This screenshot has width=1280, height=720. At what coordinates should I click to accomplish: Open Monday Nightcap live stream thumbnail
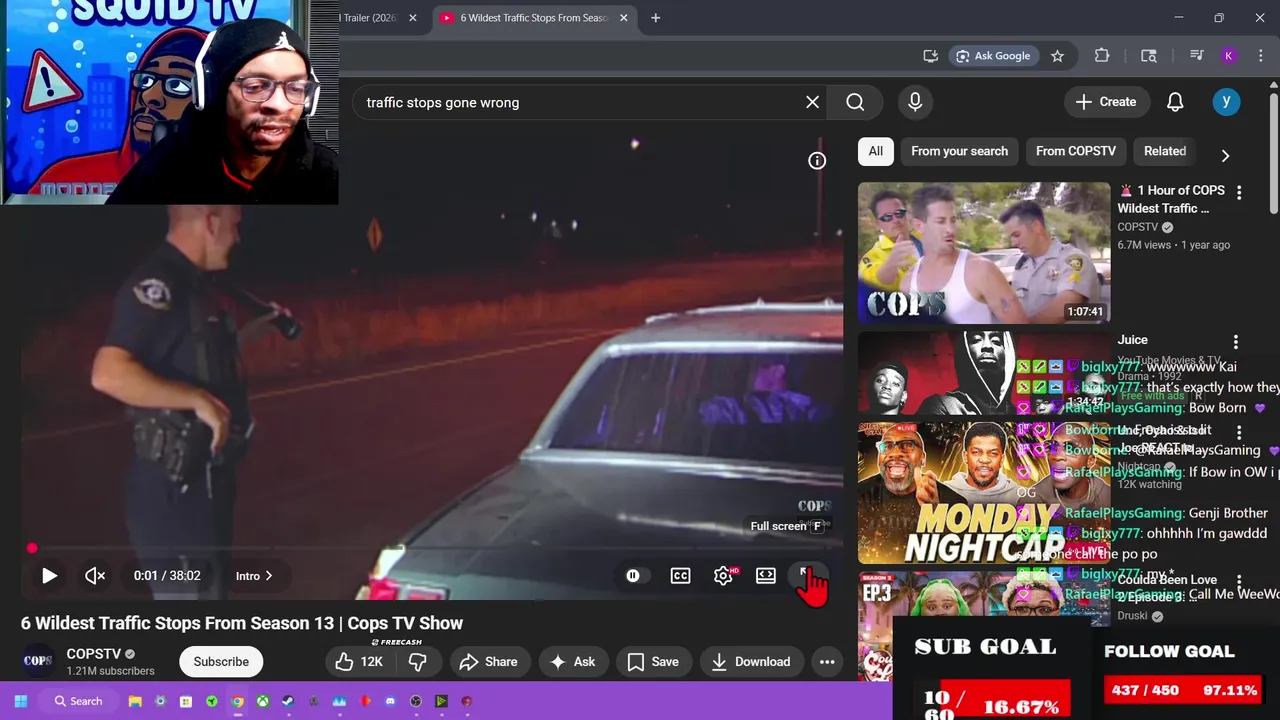[984, 493]
